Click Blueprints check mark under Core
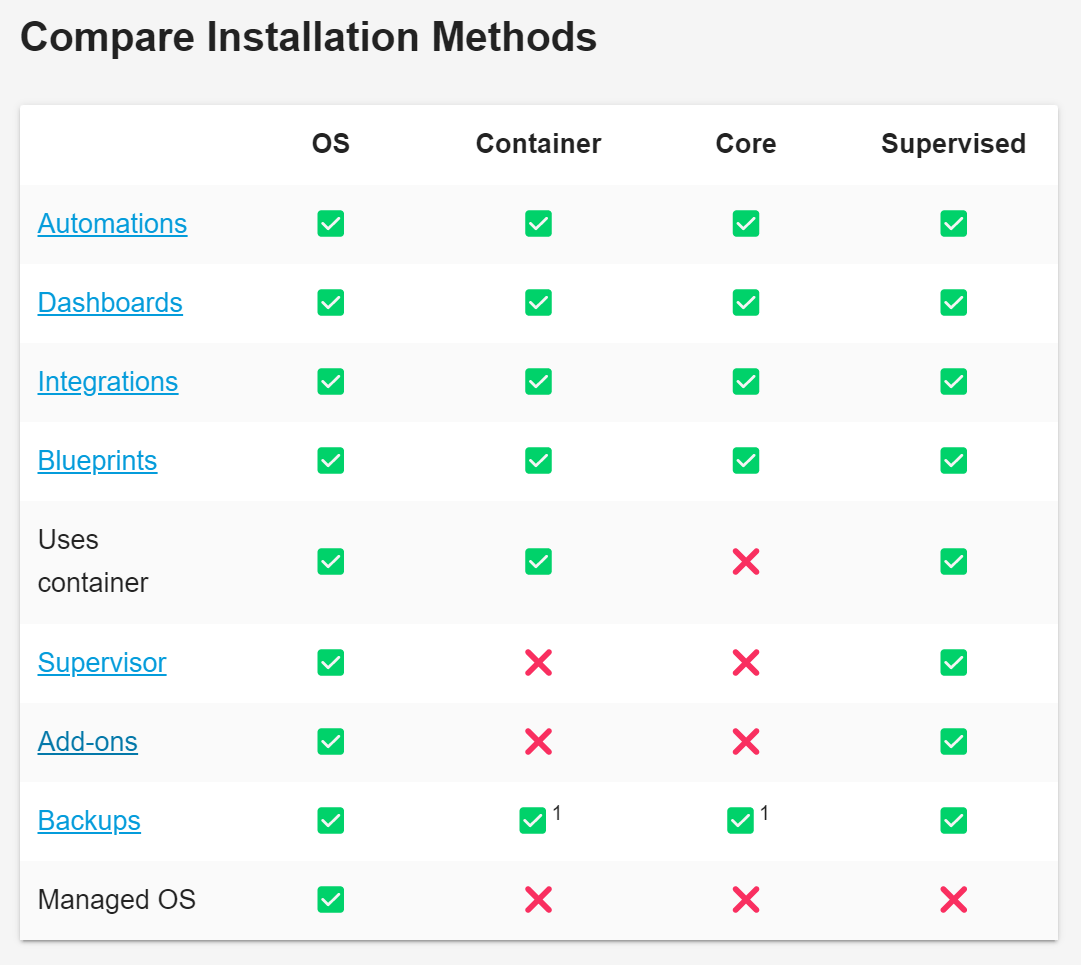The width and height of the screenshot is (1081, 965). (746, 460)
